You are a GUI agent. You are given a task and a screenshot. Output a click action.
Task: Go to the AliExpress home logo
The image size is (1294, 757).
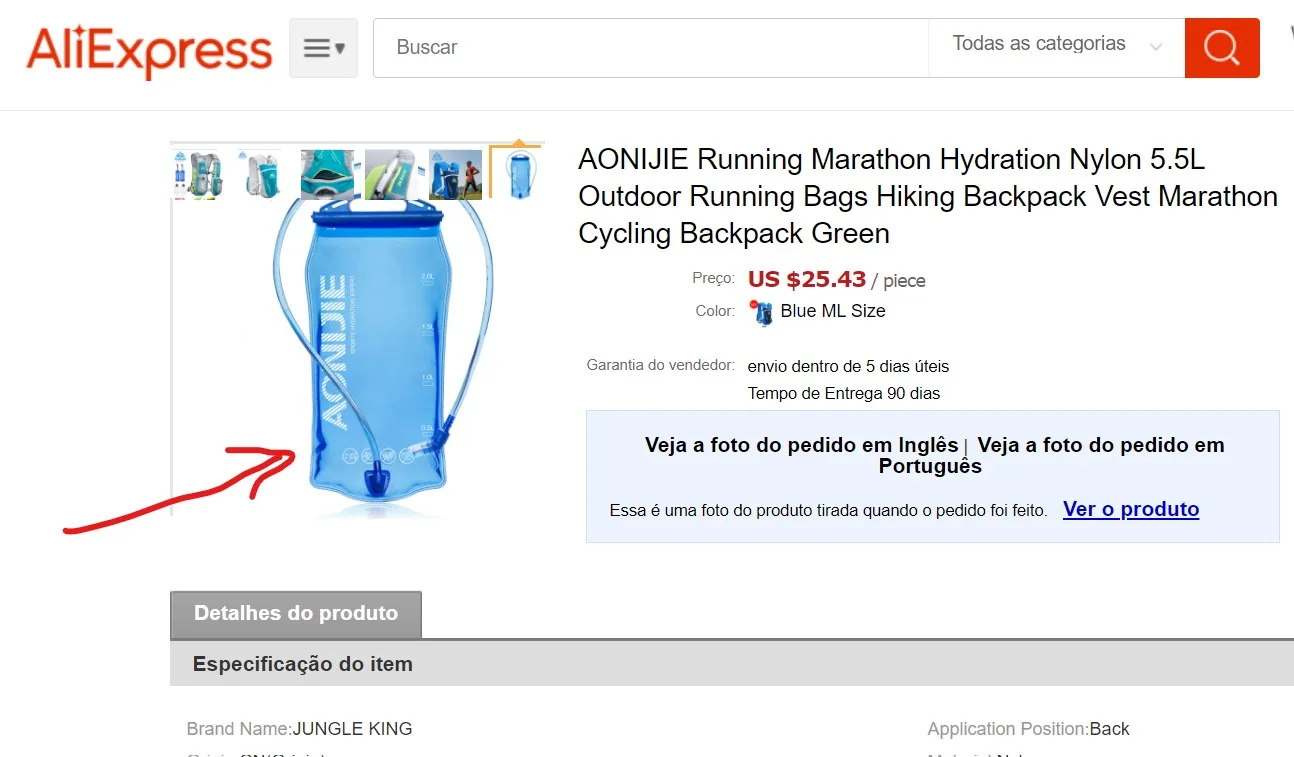150,49
